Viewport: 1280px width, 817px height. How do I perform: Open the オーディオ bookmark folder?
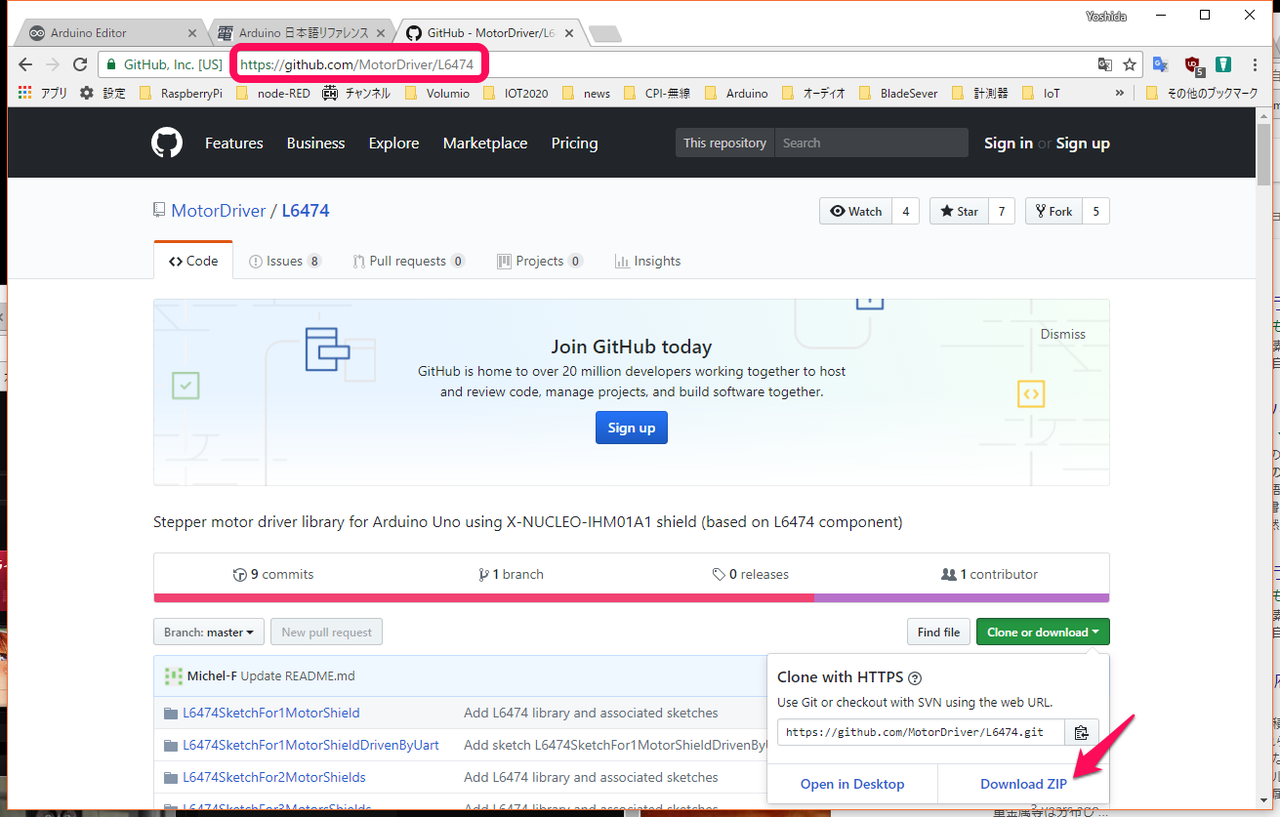click(x=813, y=93)
